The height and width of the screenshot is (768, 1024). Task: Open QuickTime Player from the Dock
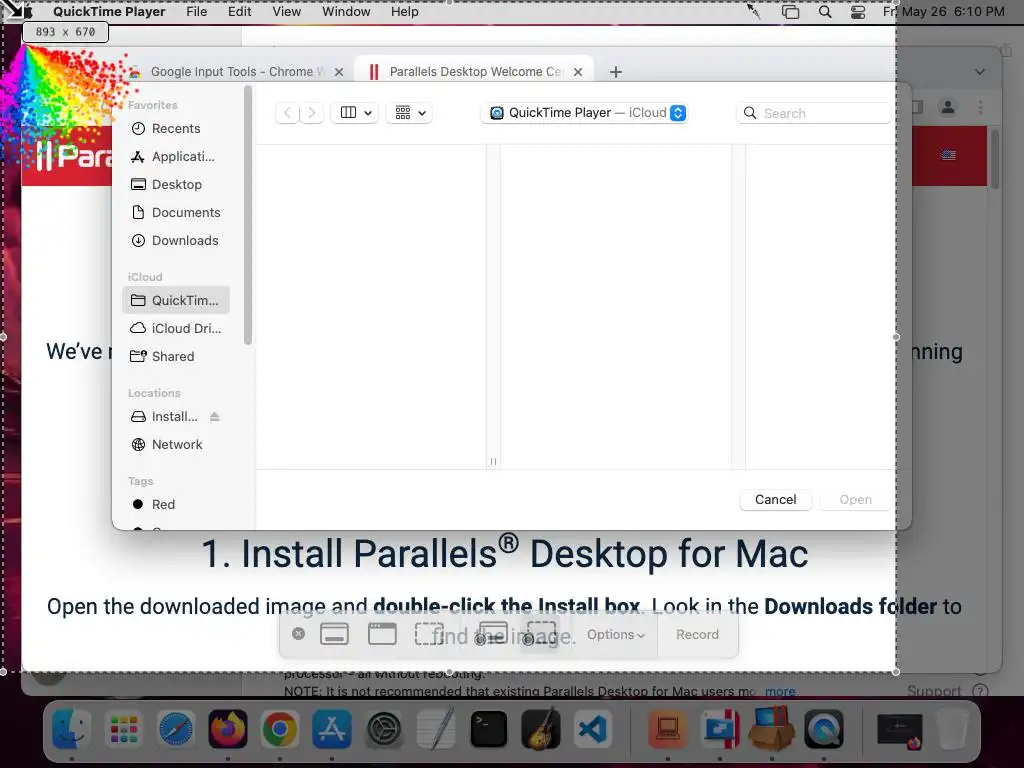(x=824, y=729)
